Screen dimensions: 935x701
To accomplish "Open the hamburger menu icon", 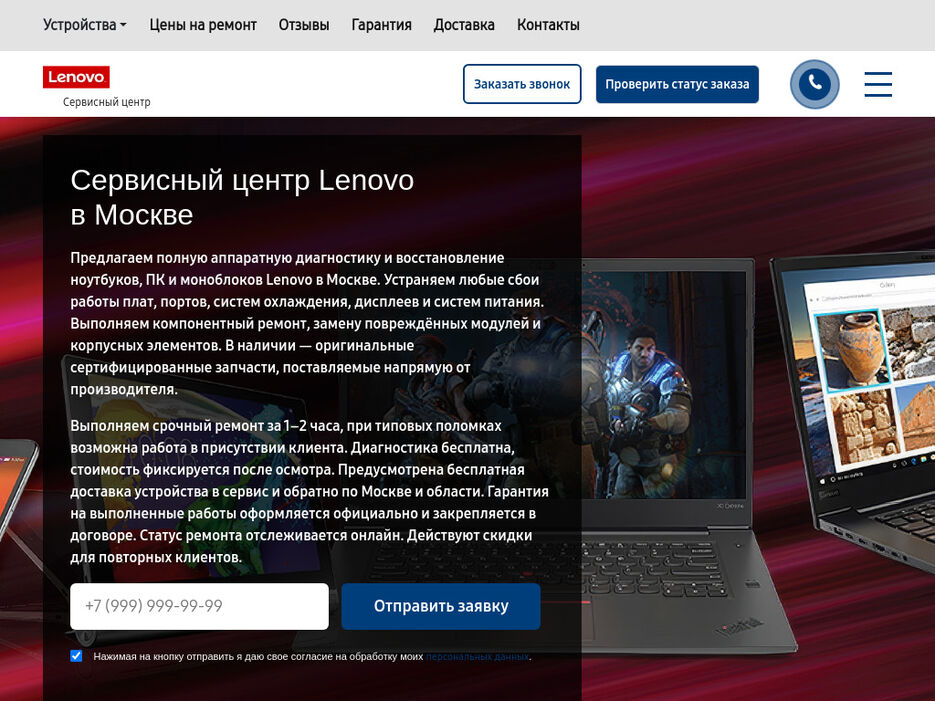I will point(878,84).
